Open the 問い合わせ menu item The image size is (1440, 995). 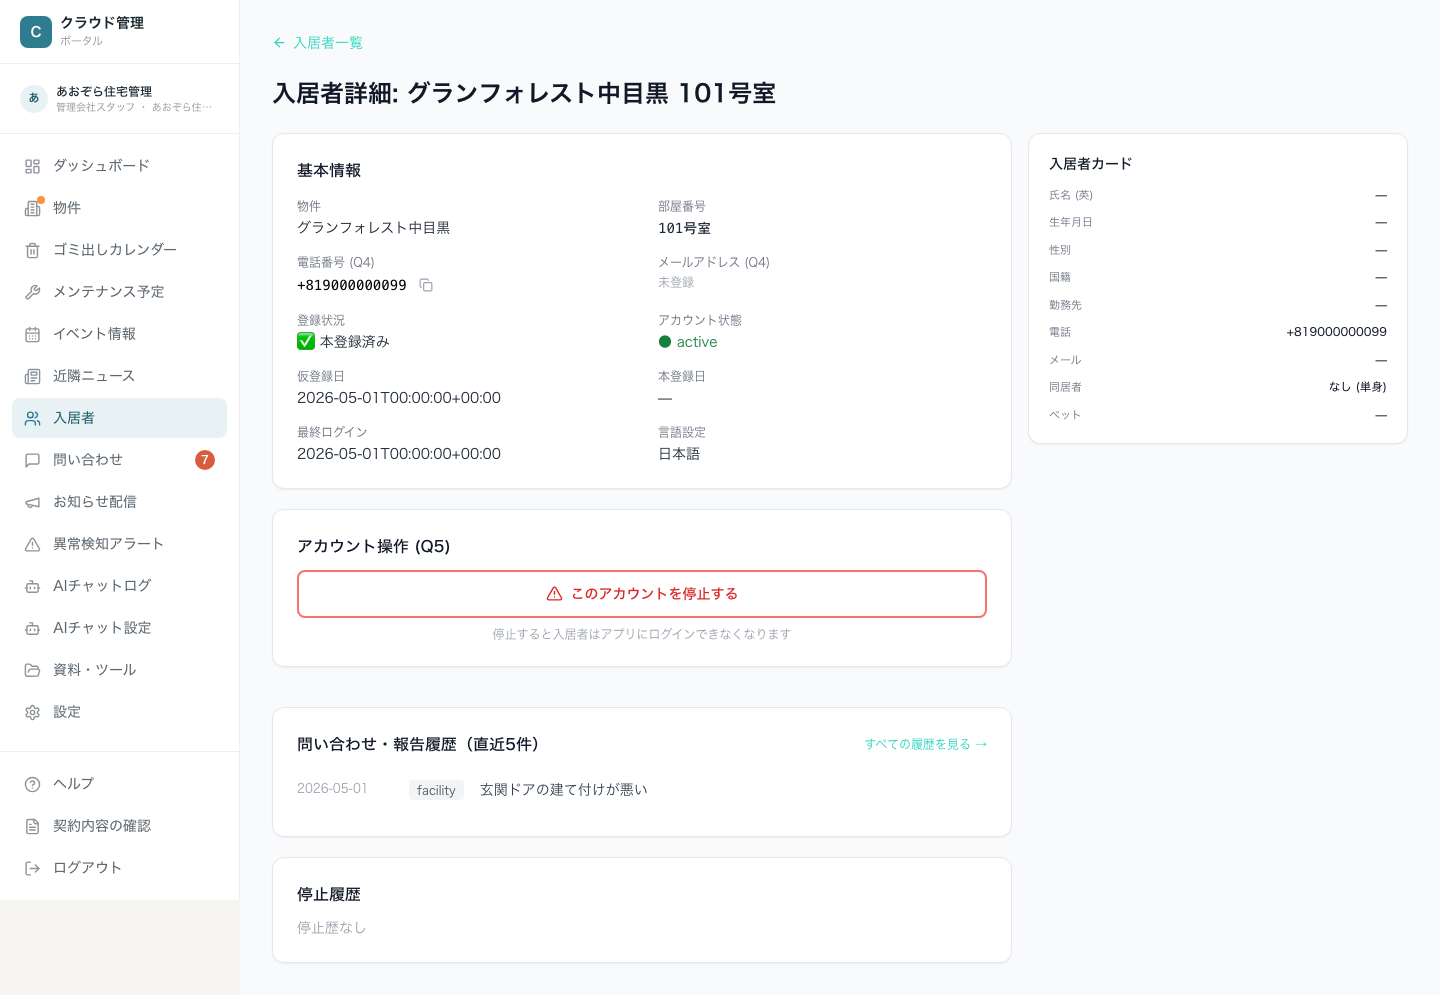120,460
